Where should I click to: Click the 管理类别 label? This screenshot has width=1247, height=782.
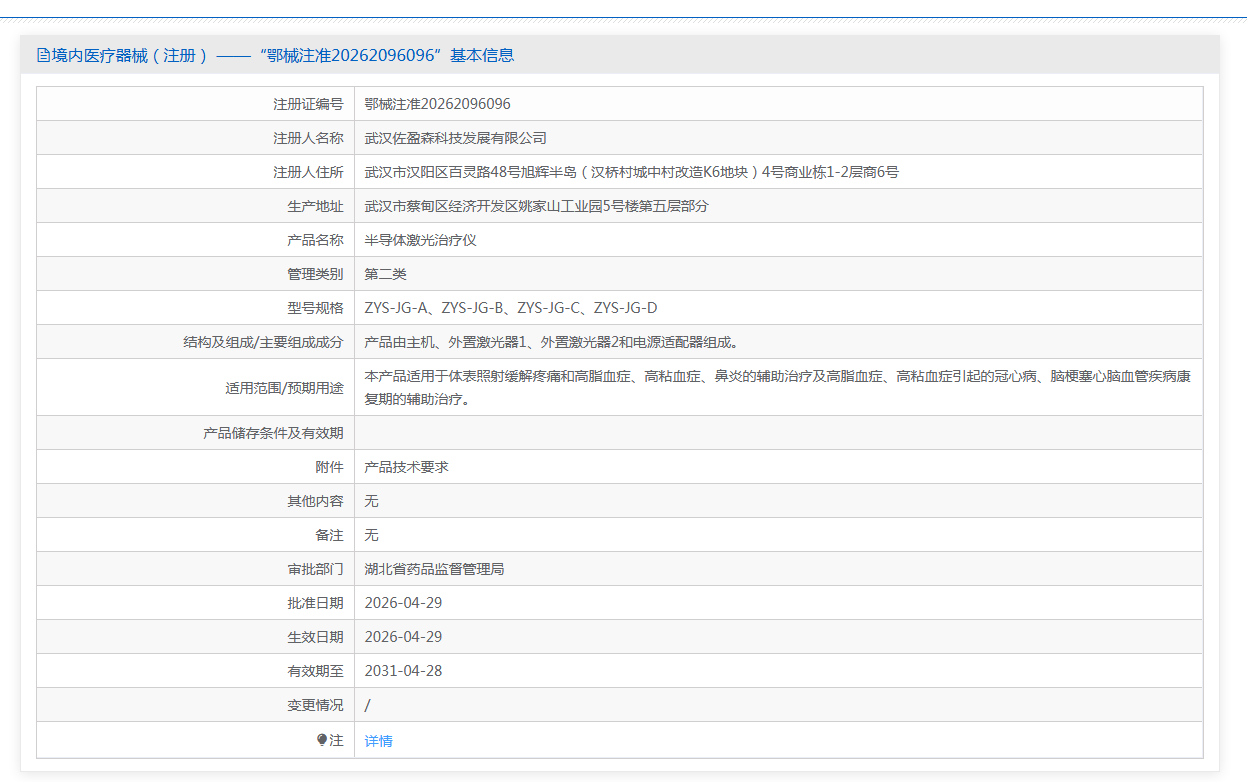pos(315,274)
